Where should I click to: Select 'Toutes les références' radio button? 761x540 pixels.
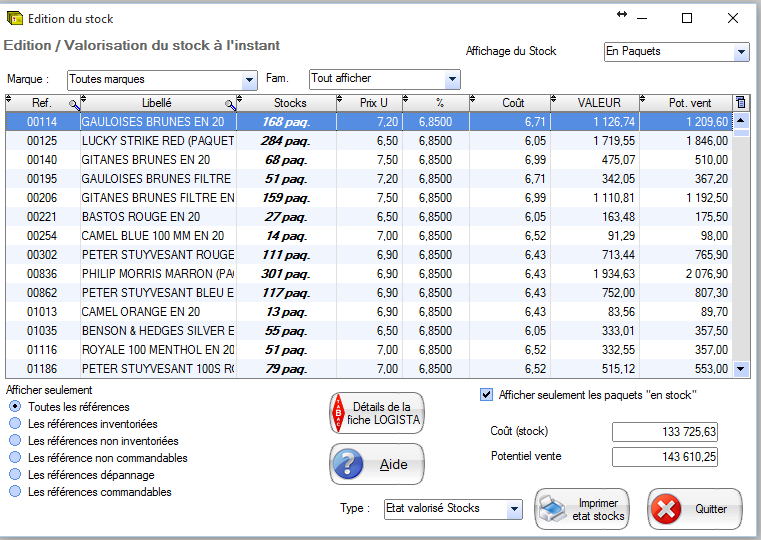coord(15,407)
